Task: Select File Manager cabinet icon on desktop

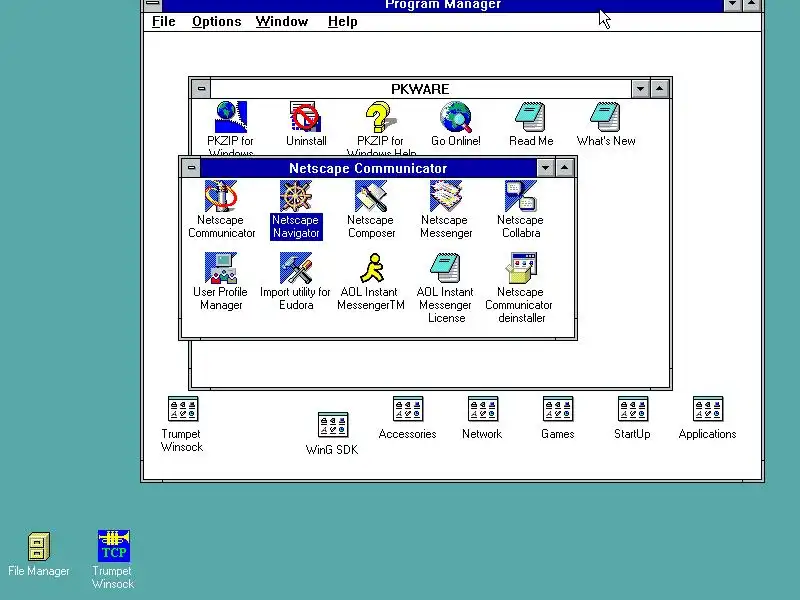Action: click(x=39, y=546)
